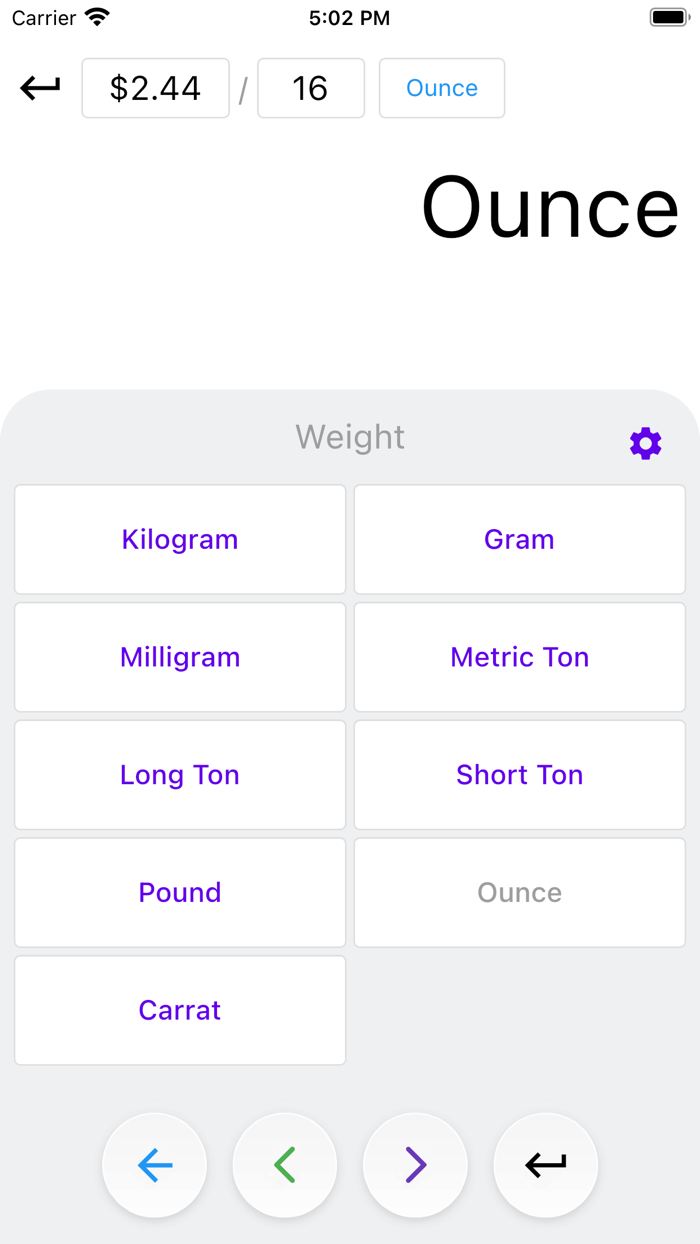The height and width of the screenshot is (1244, 700).
Task: Select the Carrat unit option
Action: (x=180, y=1010)
